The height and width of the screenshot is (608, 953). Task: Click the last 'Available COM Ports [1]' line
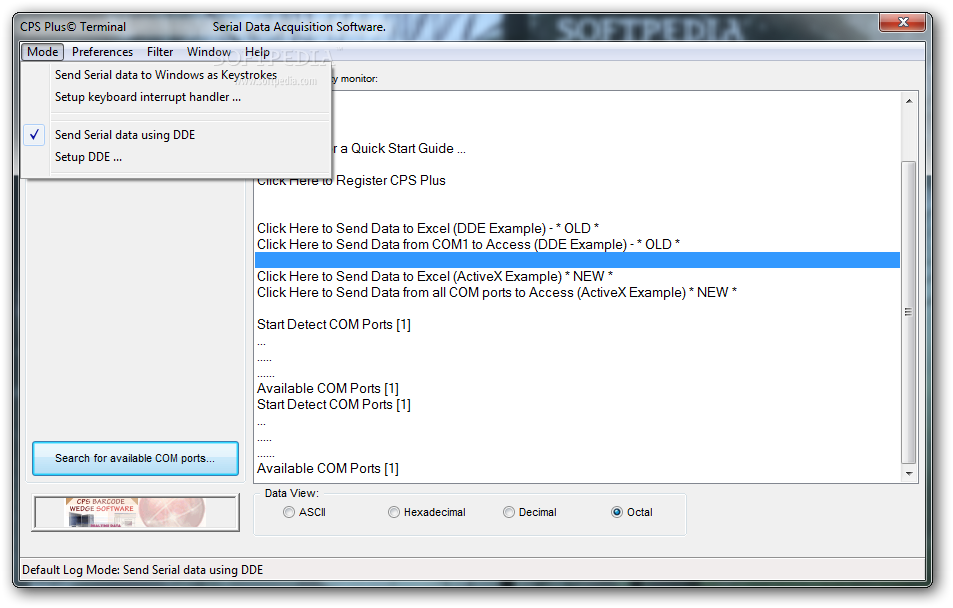pyautogui.click(x=328, y=469)
